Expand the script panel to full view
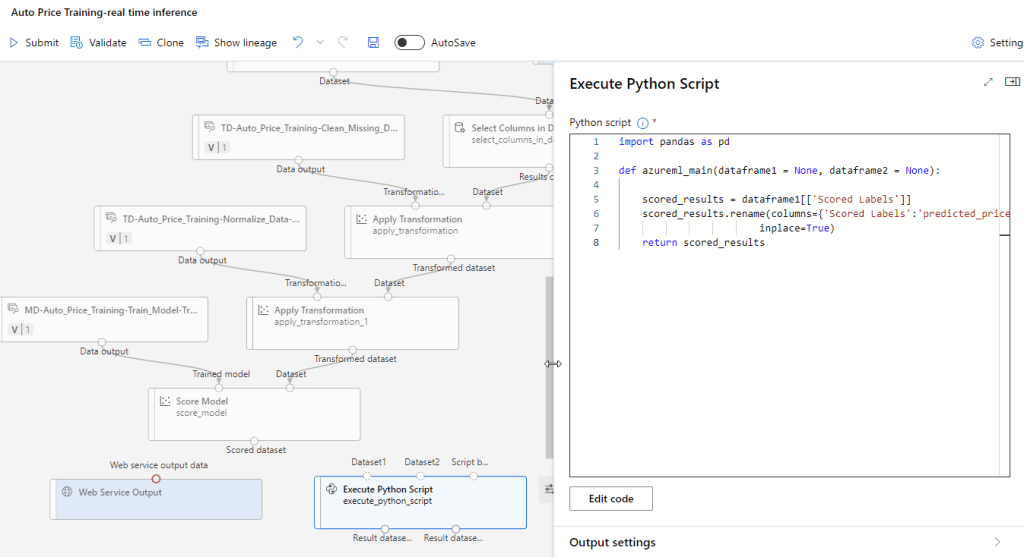This screenshot has height=557, width=1024. (988, 82)
